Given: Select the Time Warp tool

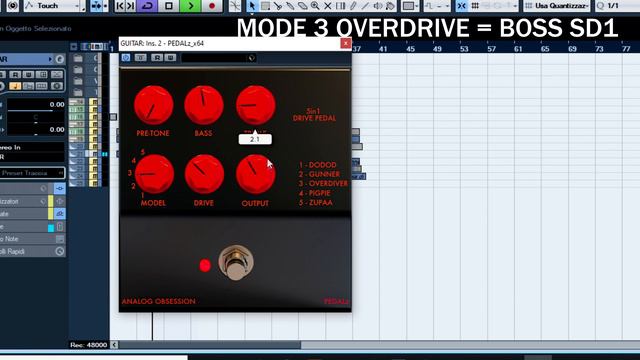Looking at the screenshot, I should click(340, 6).
